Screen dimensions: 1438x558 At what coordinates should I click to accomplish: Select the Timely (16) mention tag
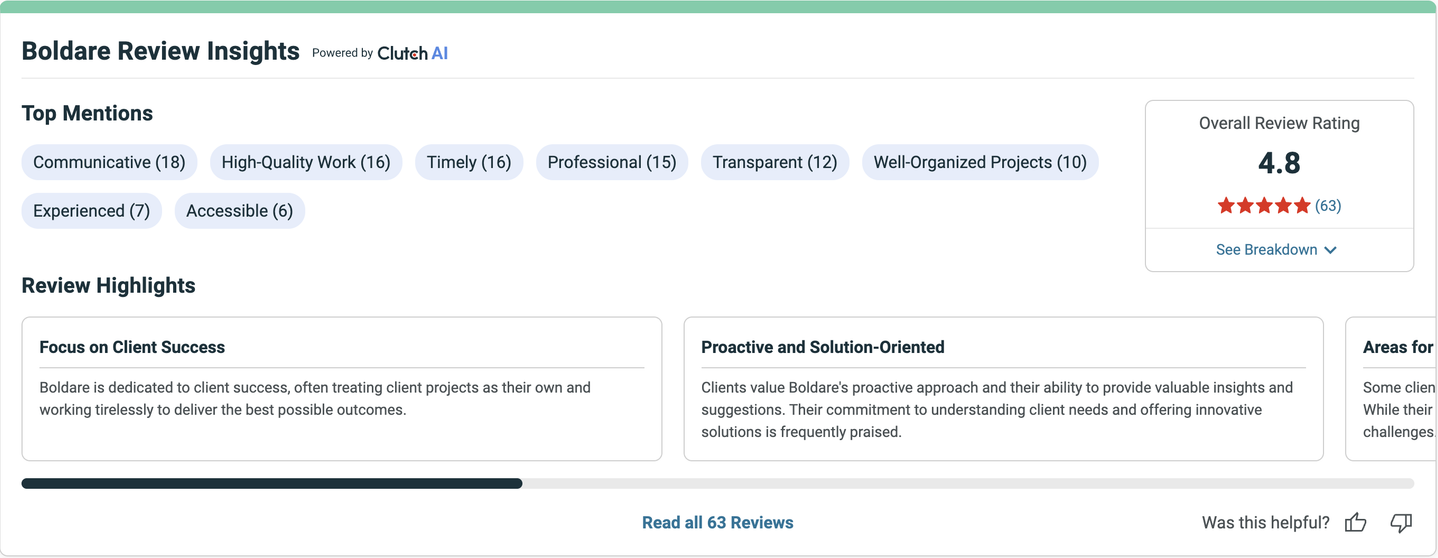pos(469,162)
